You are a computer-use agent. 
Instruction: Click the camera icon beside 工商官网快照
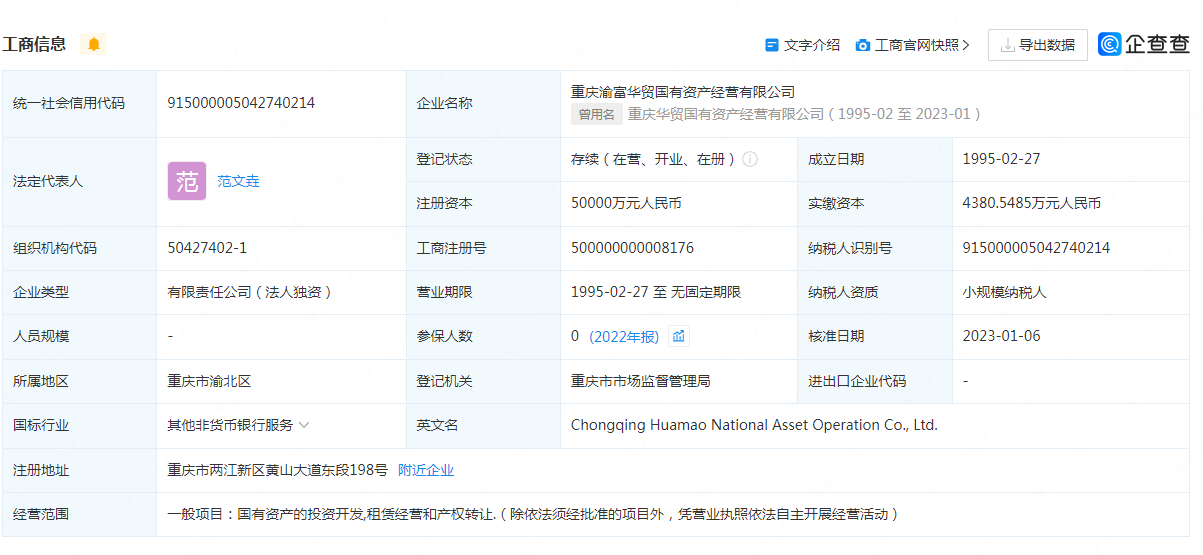click(863, 45)
